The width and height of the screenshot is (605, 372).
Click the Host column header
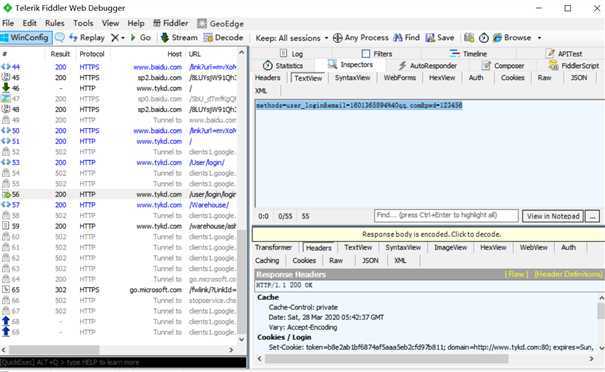pos(174,54)
